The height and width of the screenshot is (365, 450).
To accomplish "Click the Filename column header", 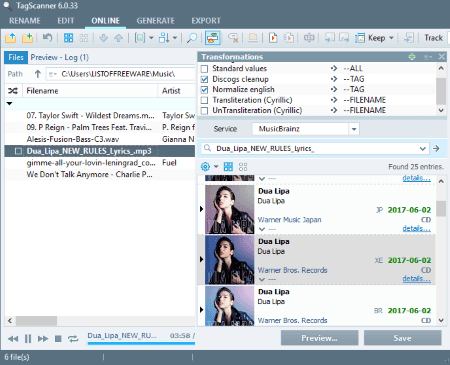I will [x=90, y=91].
